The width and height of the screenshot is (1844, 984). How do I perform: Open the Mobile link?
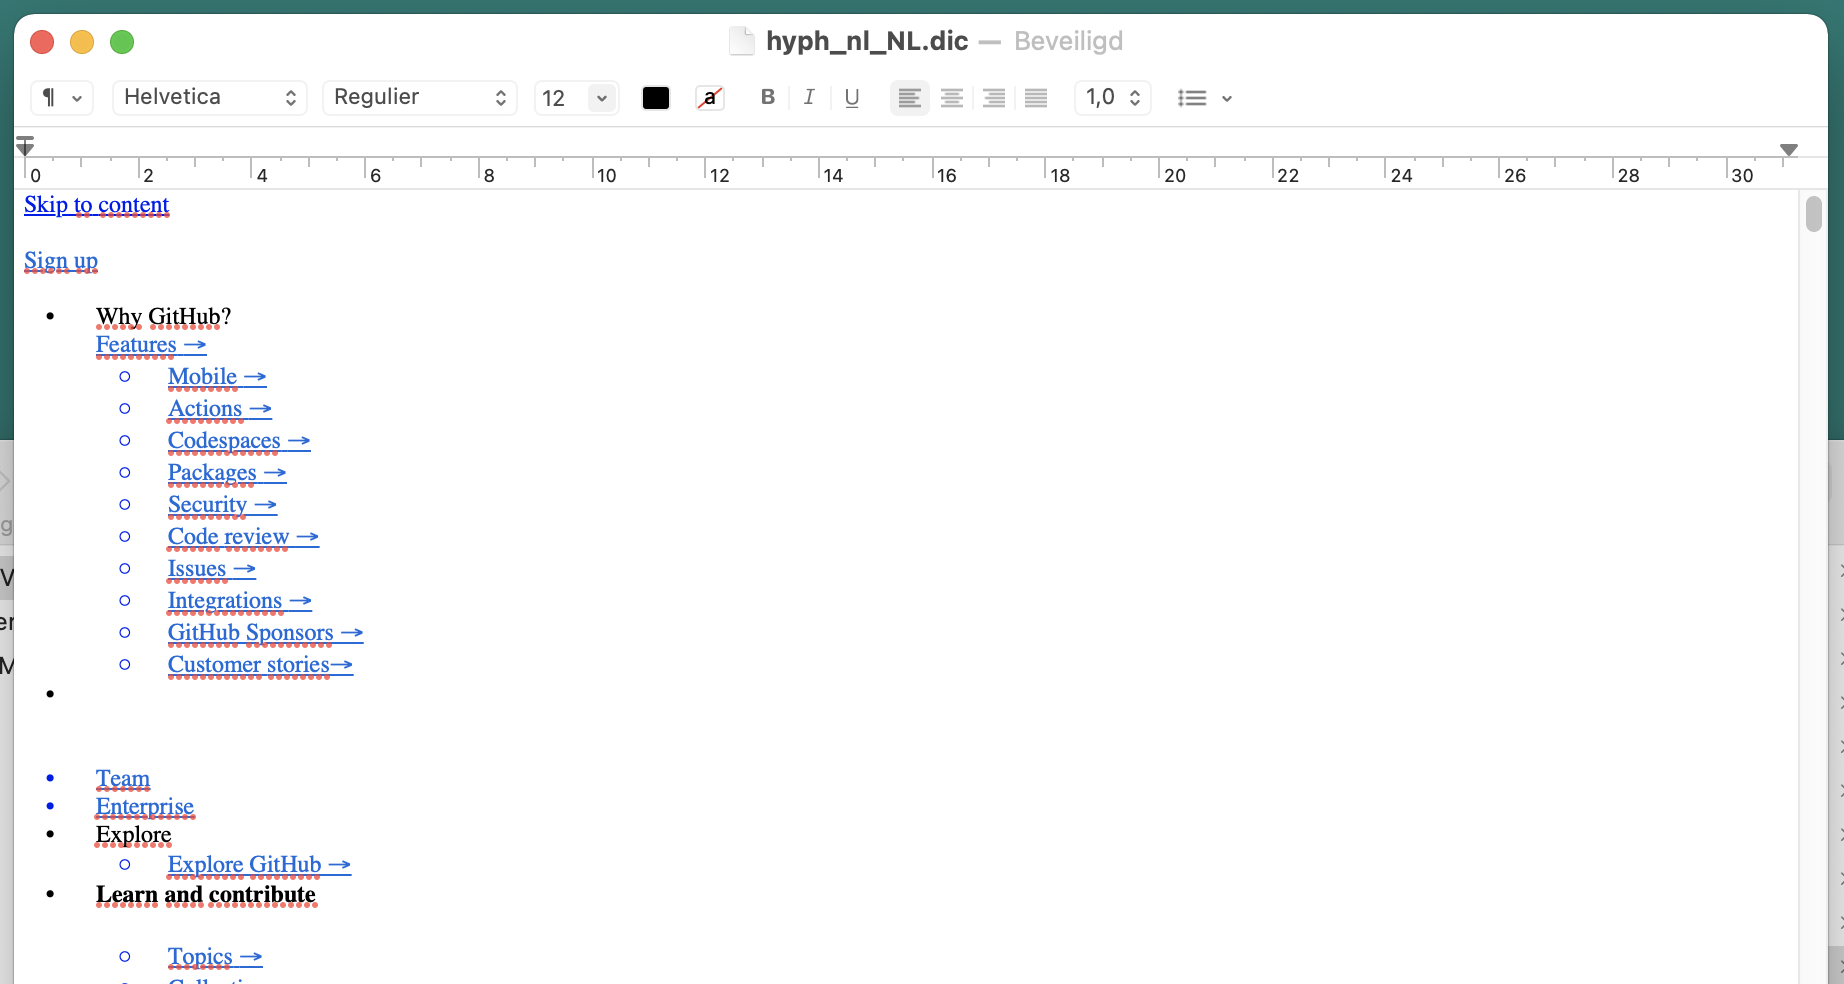[217, 377]
